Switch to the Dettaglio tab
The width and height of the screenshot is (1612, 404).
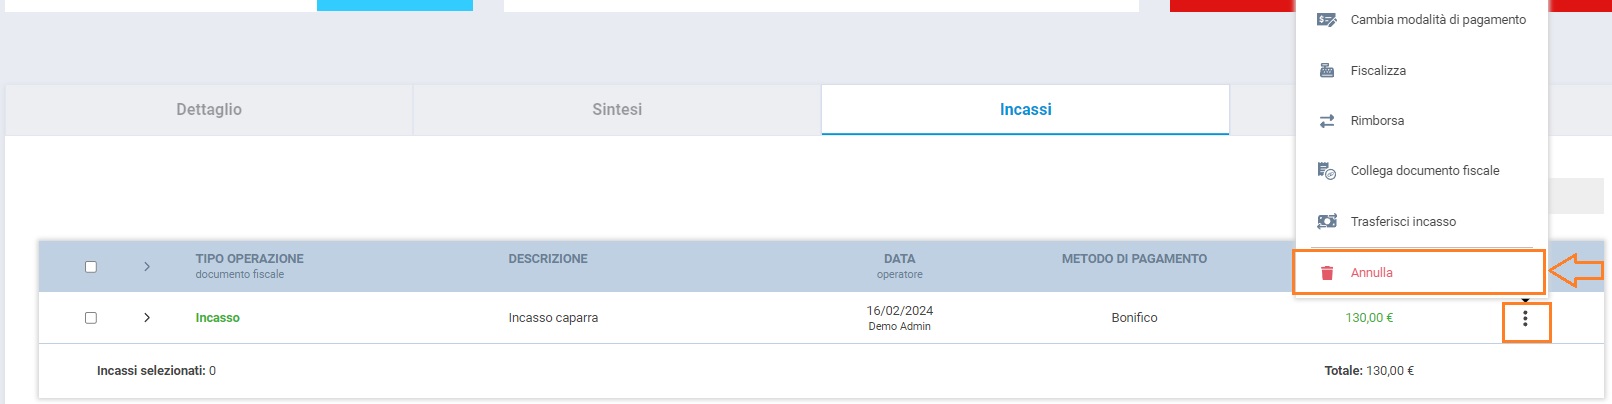pyautogui.click(x=209, y=110)
